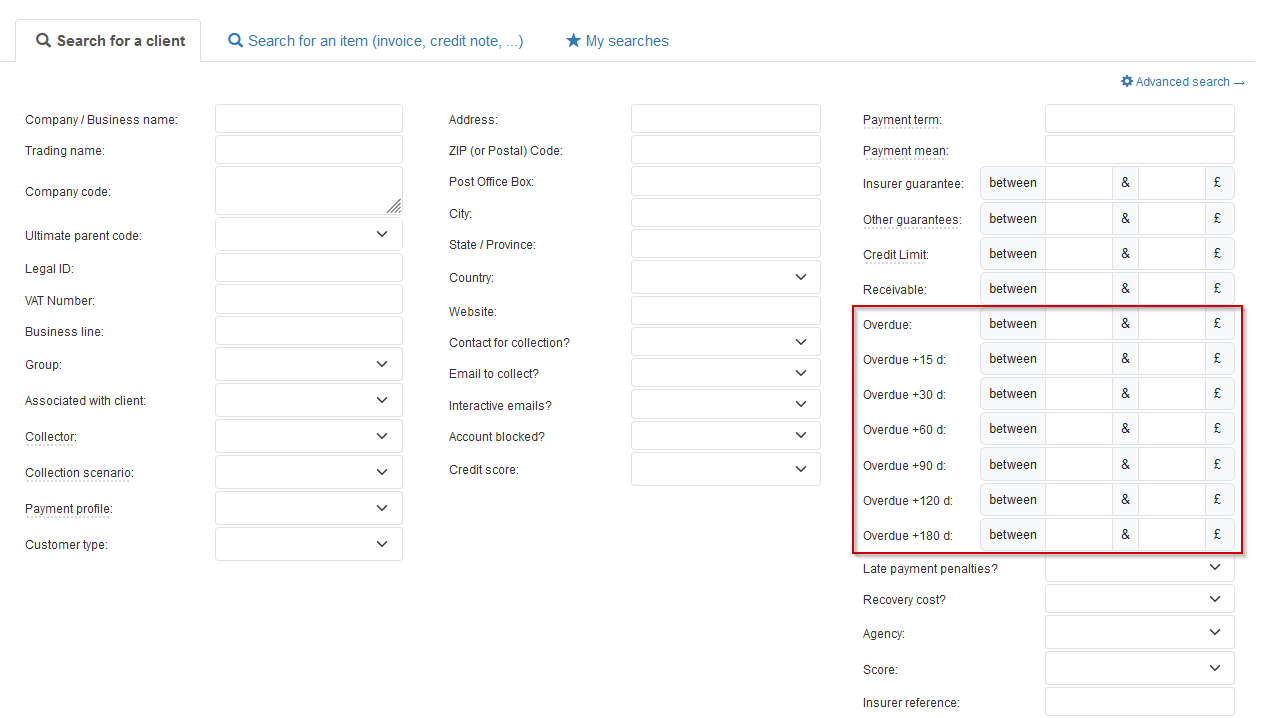The height and width of the screenshot is (718, 1270).
Task: Click the Credit Limit maximum amount field
Action: (1171, 254)
